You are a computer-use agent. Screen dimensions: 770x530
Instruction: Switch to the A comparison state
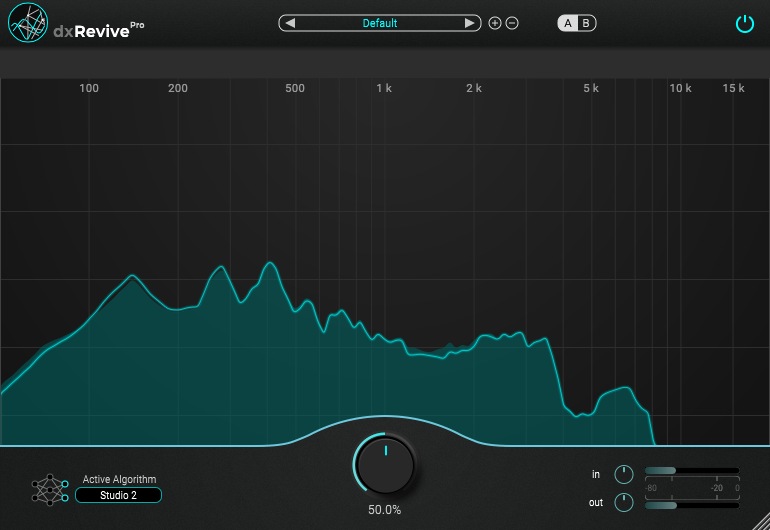click(x=568, y=23)
